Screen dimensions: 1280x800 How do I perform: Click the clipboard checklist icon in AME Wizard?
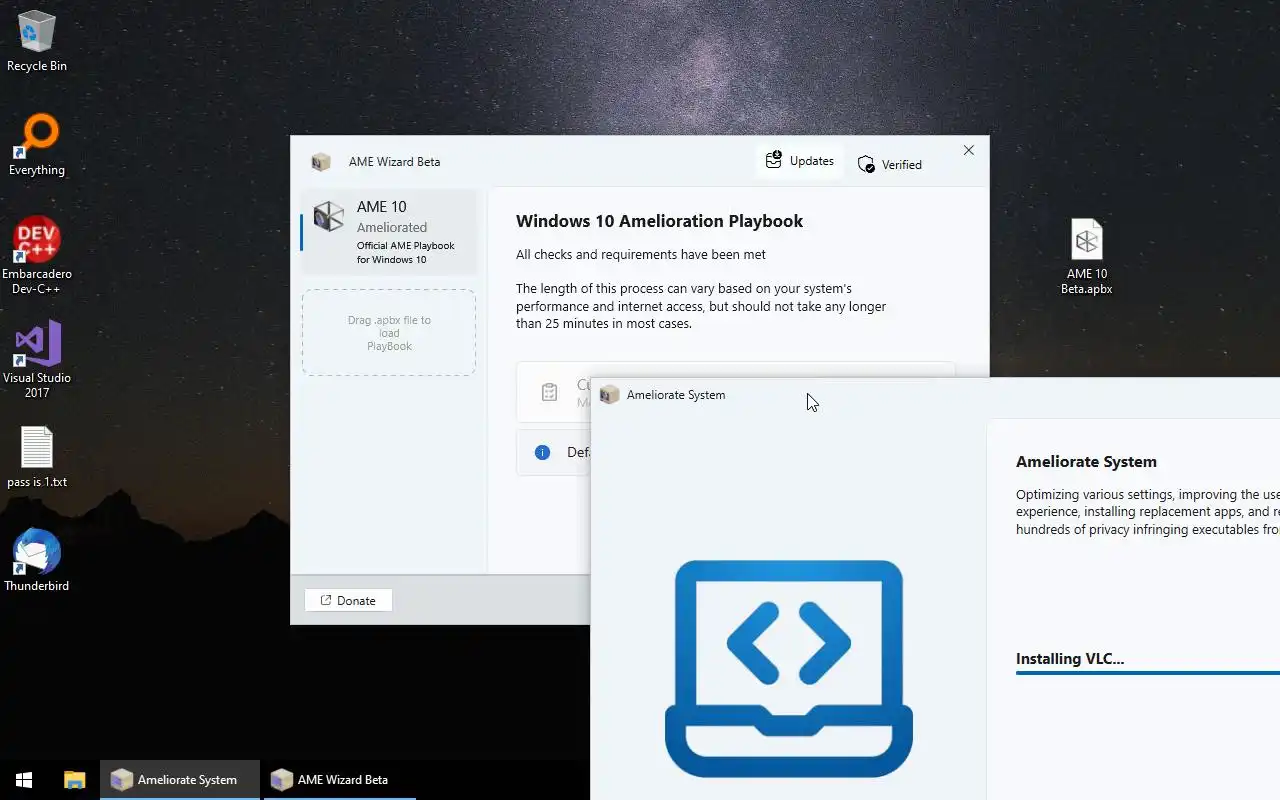[x=549, y=392]
